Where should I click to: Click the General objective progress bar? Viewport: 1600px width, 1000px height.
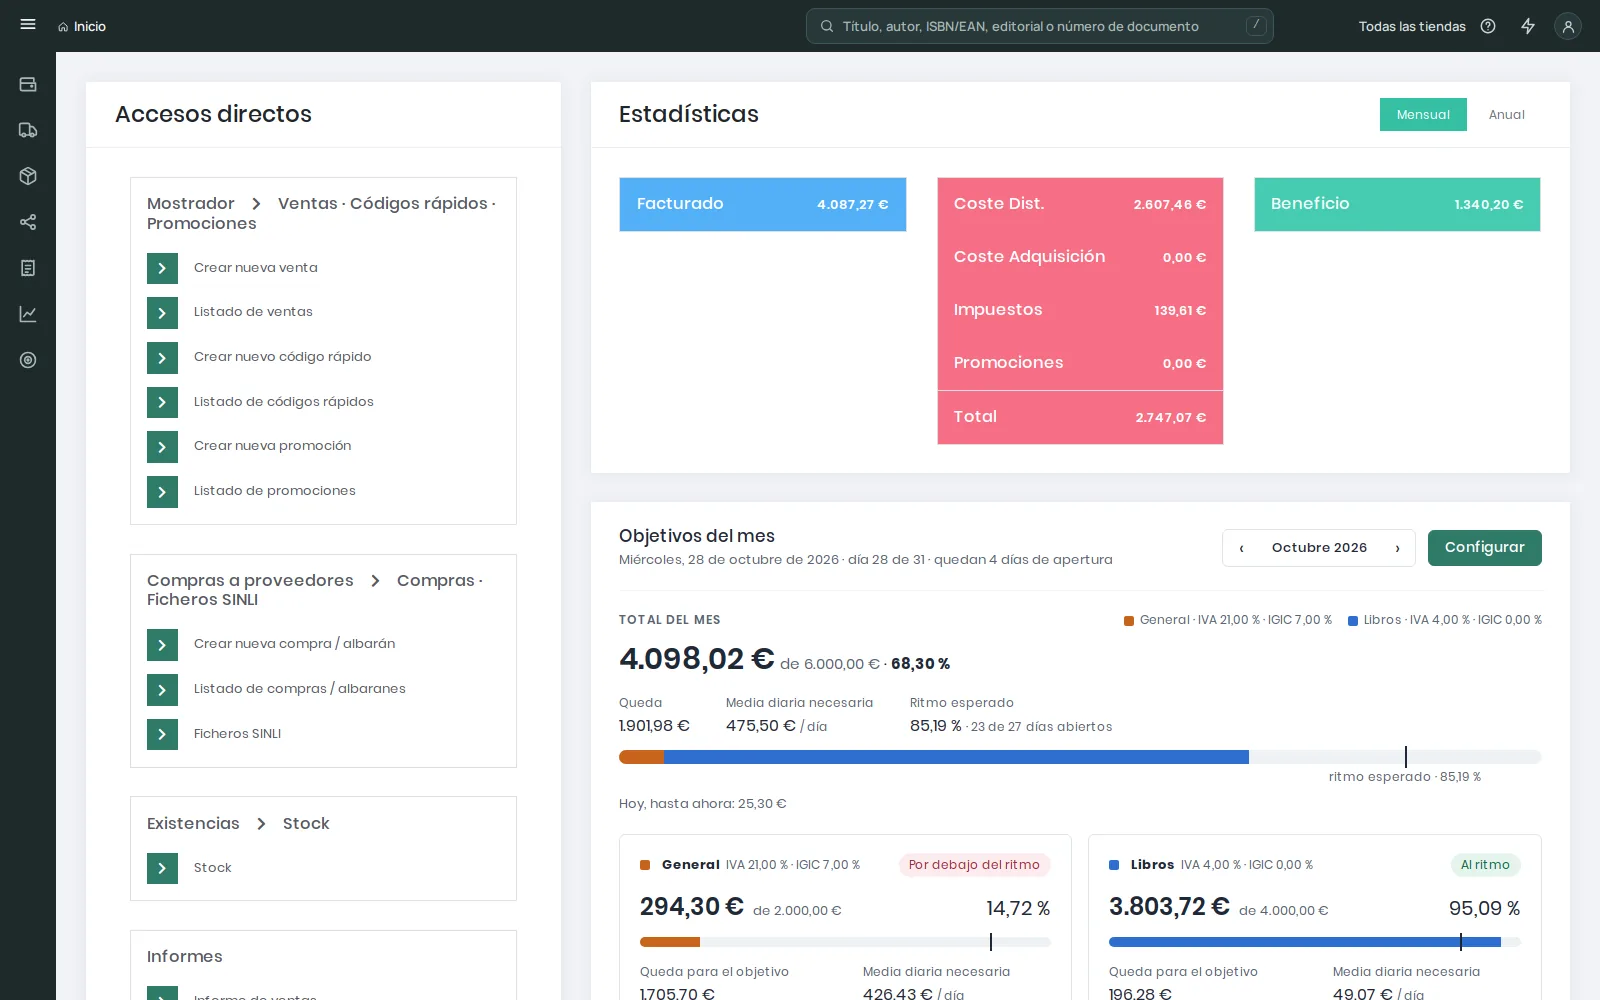point(845,942)
